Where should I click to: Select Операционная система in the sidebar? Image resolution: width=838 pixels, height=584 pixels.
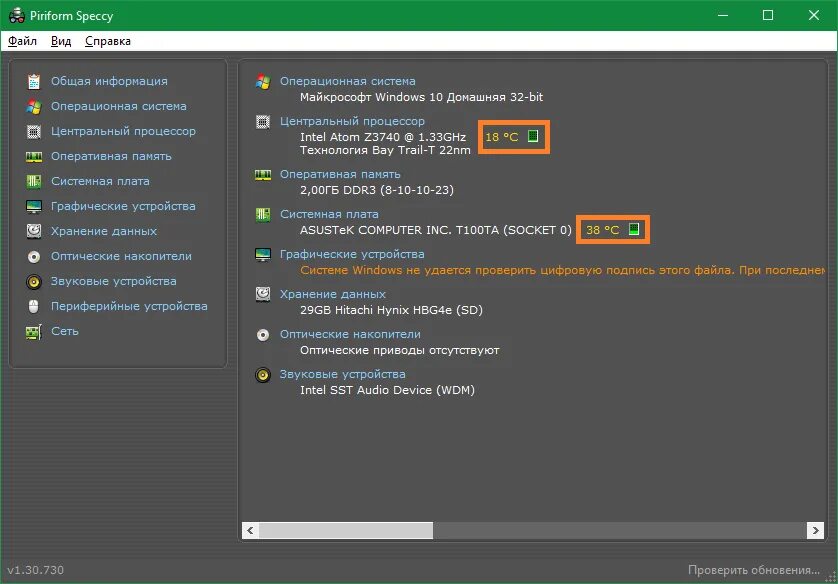pos(119,106)
